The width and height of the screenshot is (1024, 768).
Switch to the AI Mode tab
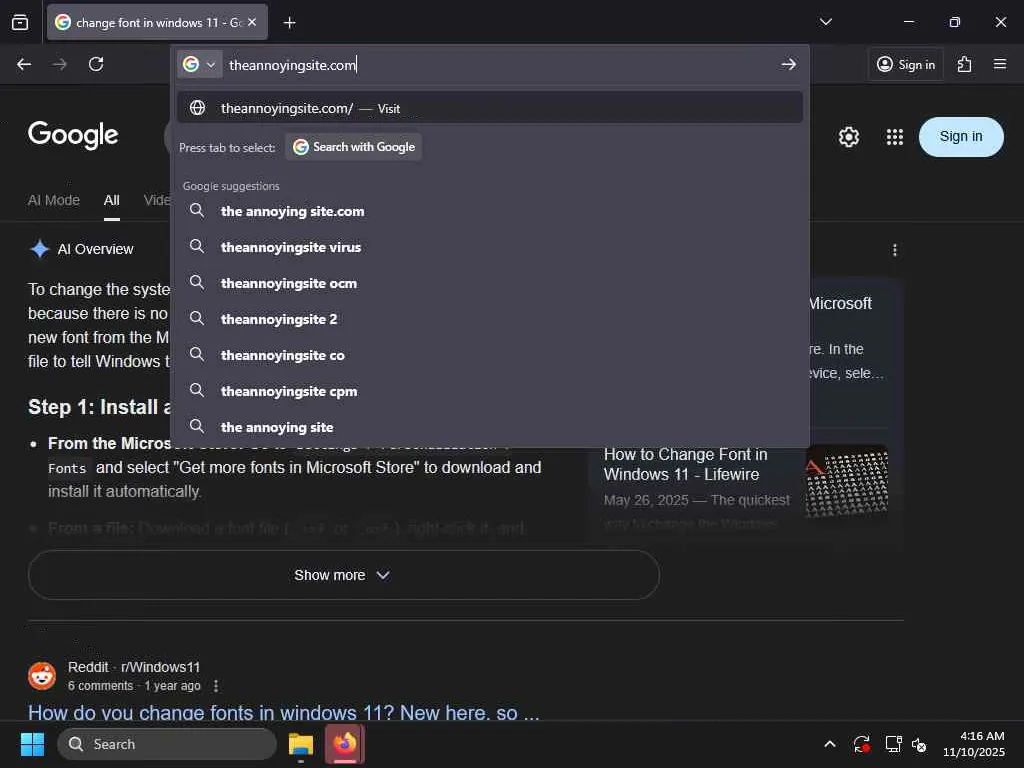[x=54, y=200]
